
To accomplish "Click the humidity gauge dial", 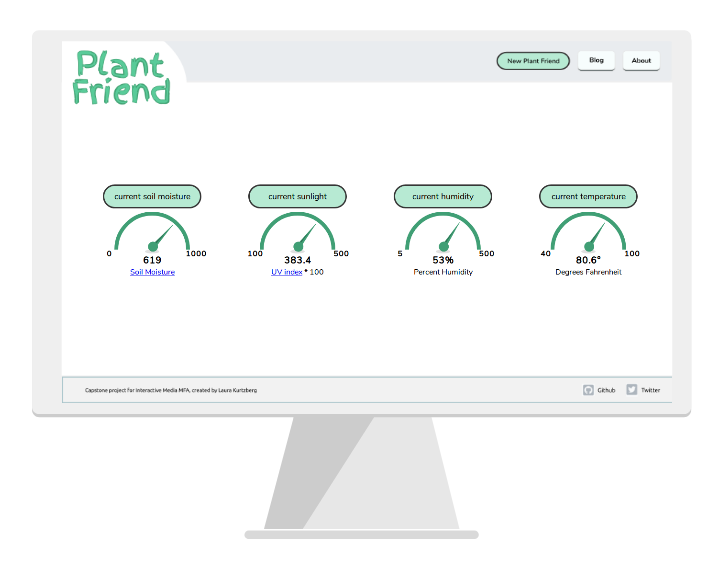I will (443, 235).
